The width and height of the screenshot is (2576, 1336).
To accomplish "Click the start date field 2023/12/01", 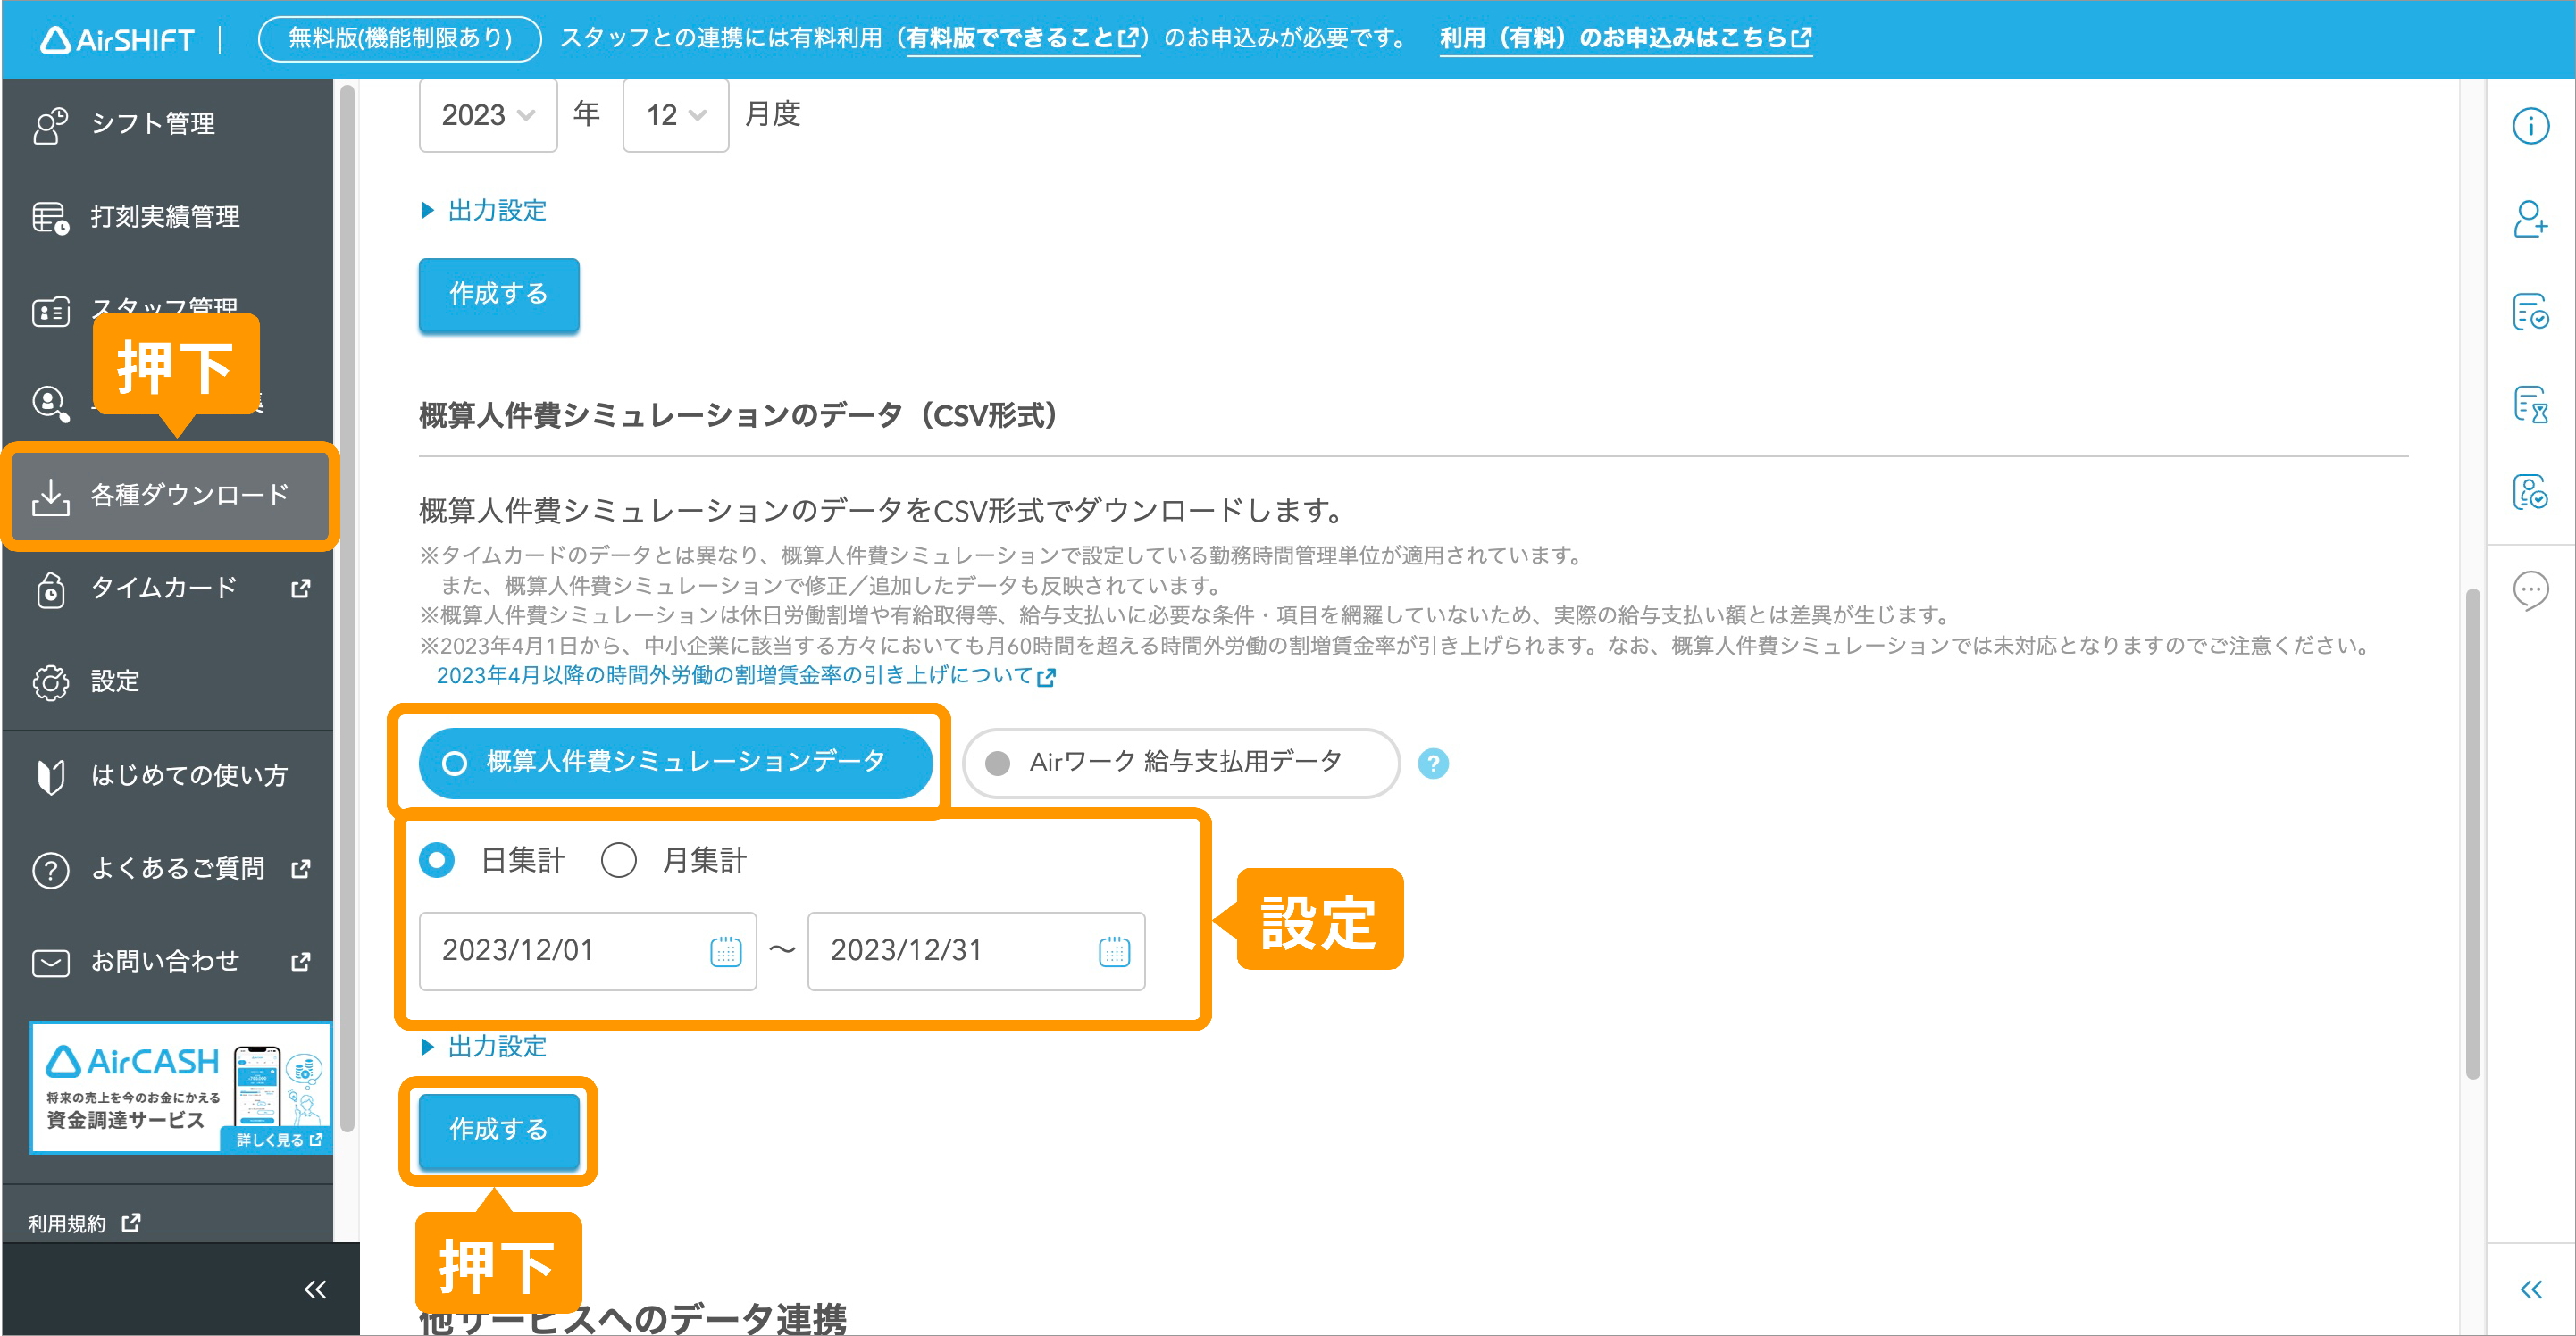I will pyautogui.click(x=588, y=951).
